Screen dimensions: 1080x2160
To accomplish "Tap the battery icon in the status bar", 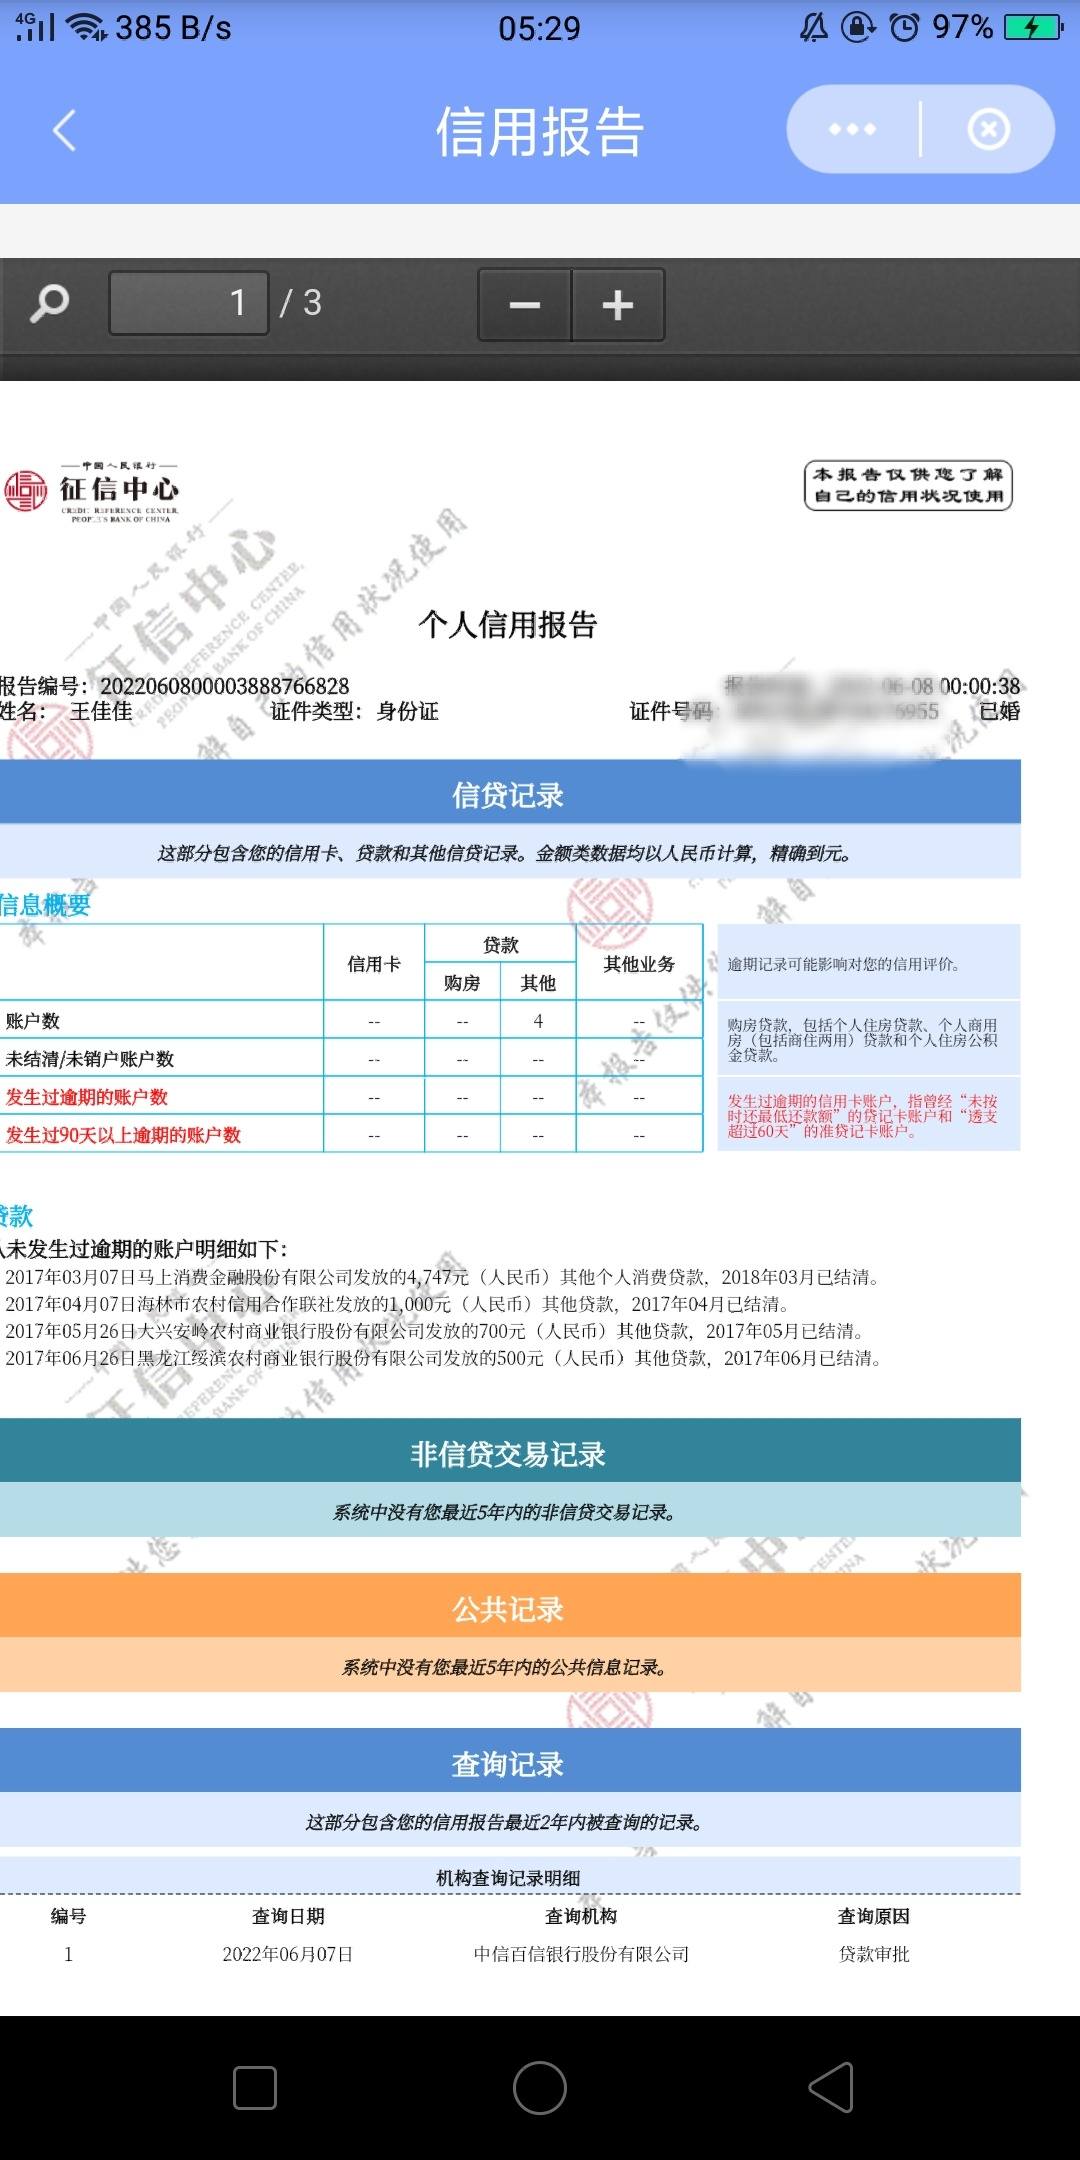I will [x=1034, y=27].
